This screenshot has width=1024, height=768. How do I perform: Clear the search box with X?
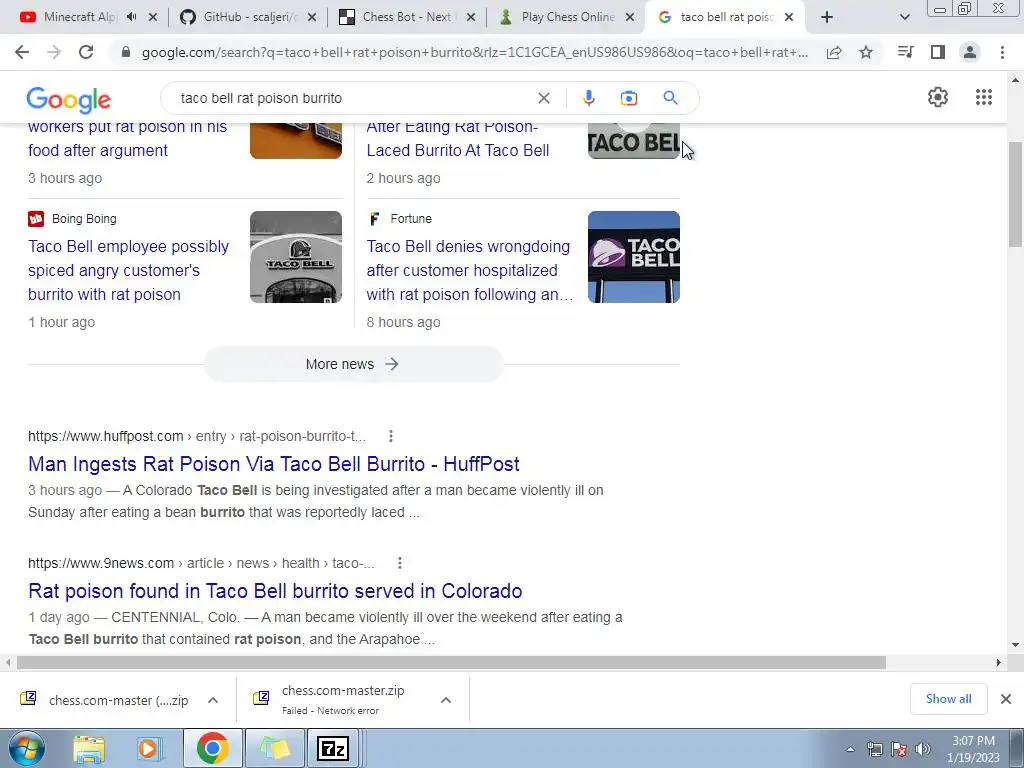(543, 98)
